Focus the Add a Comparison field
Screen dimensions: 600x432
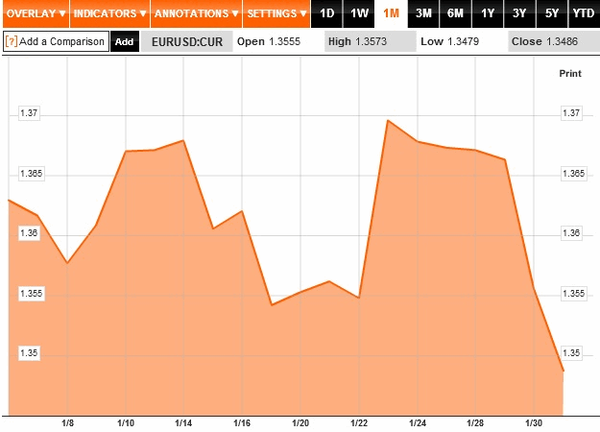[56, 41]
